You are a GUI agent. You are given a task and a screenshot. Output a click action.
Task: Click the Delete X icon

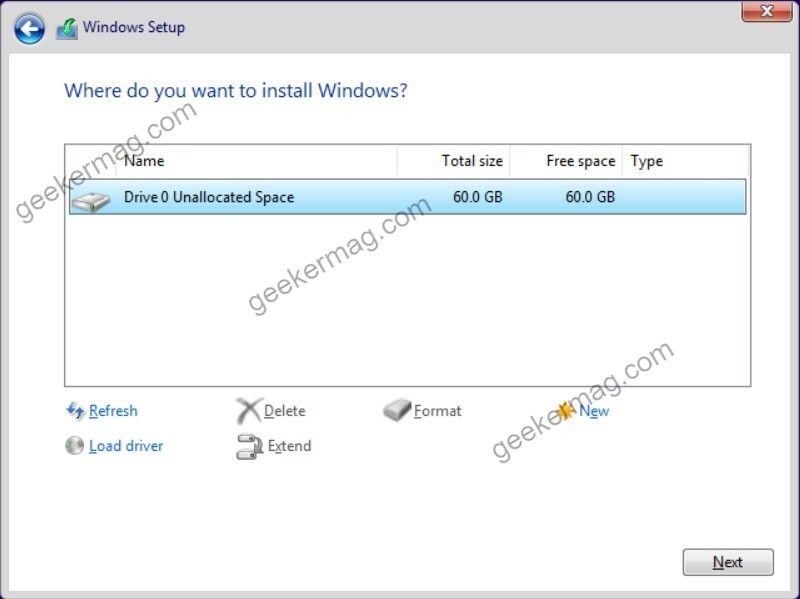(x=249, y=411)
